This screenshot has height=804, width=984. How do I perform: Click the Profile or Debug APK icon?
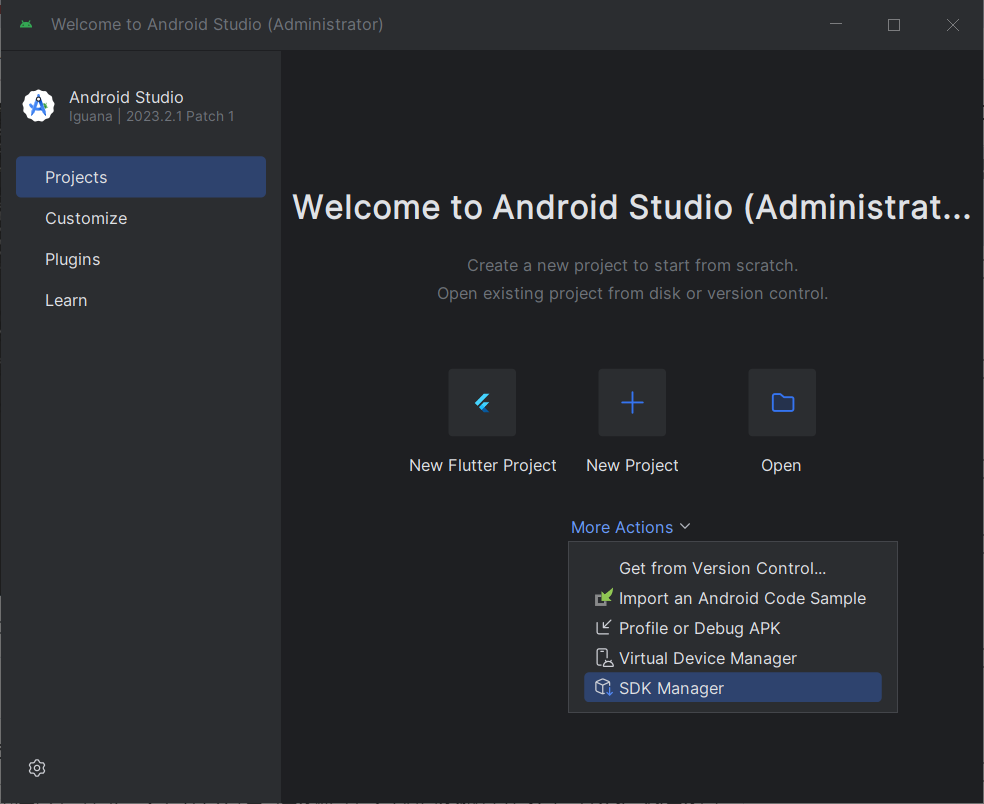pyautogui.click(x=603, y=628)
